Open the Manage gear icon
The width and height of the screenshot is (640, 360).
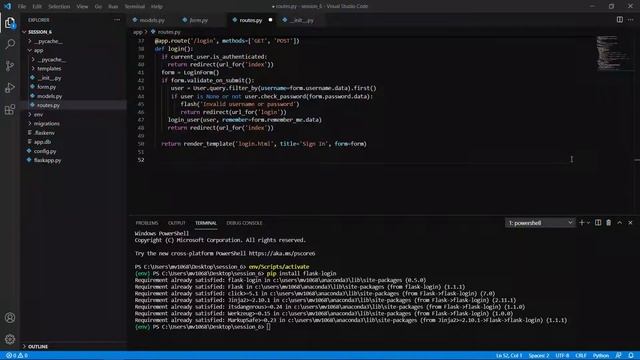pyautogui.click(x=10, y=339)
